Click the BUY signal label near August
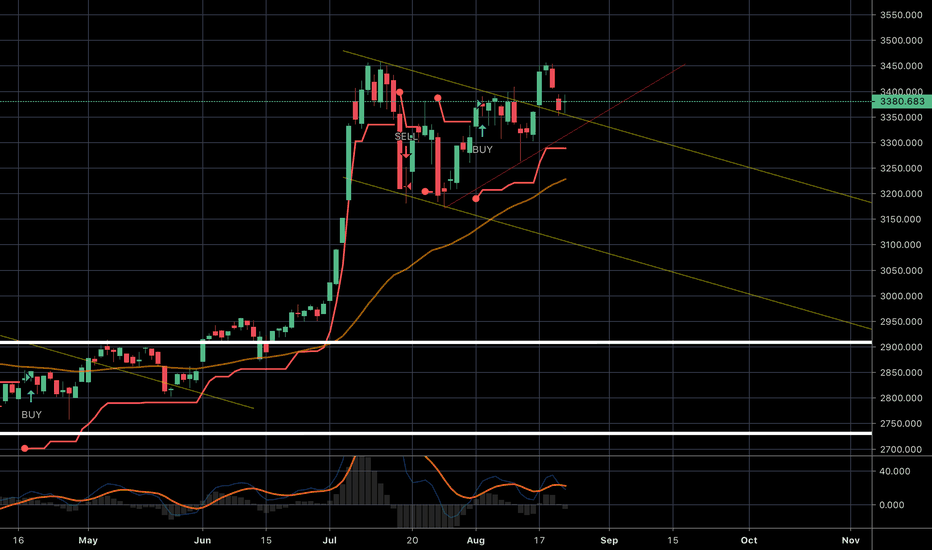Image resolution: width=932 pixels, height=550 pixels. tap(482, 150)
